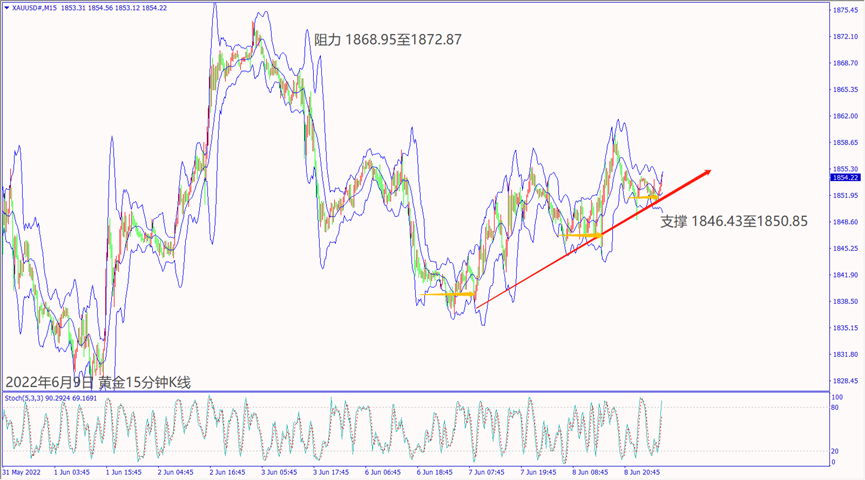Select the 3 Jun 05:45 time axis label
This screenshot has height=480, width=865.
tap(281, 471)
